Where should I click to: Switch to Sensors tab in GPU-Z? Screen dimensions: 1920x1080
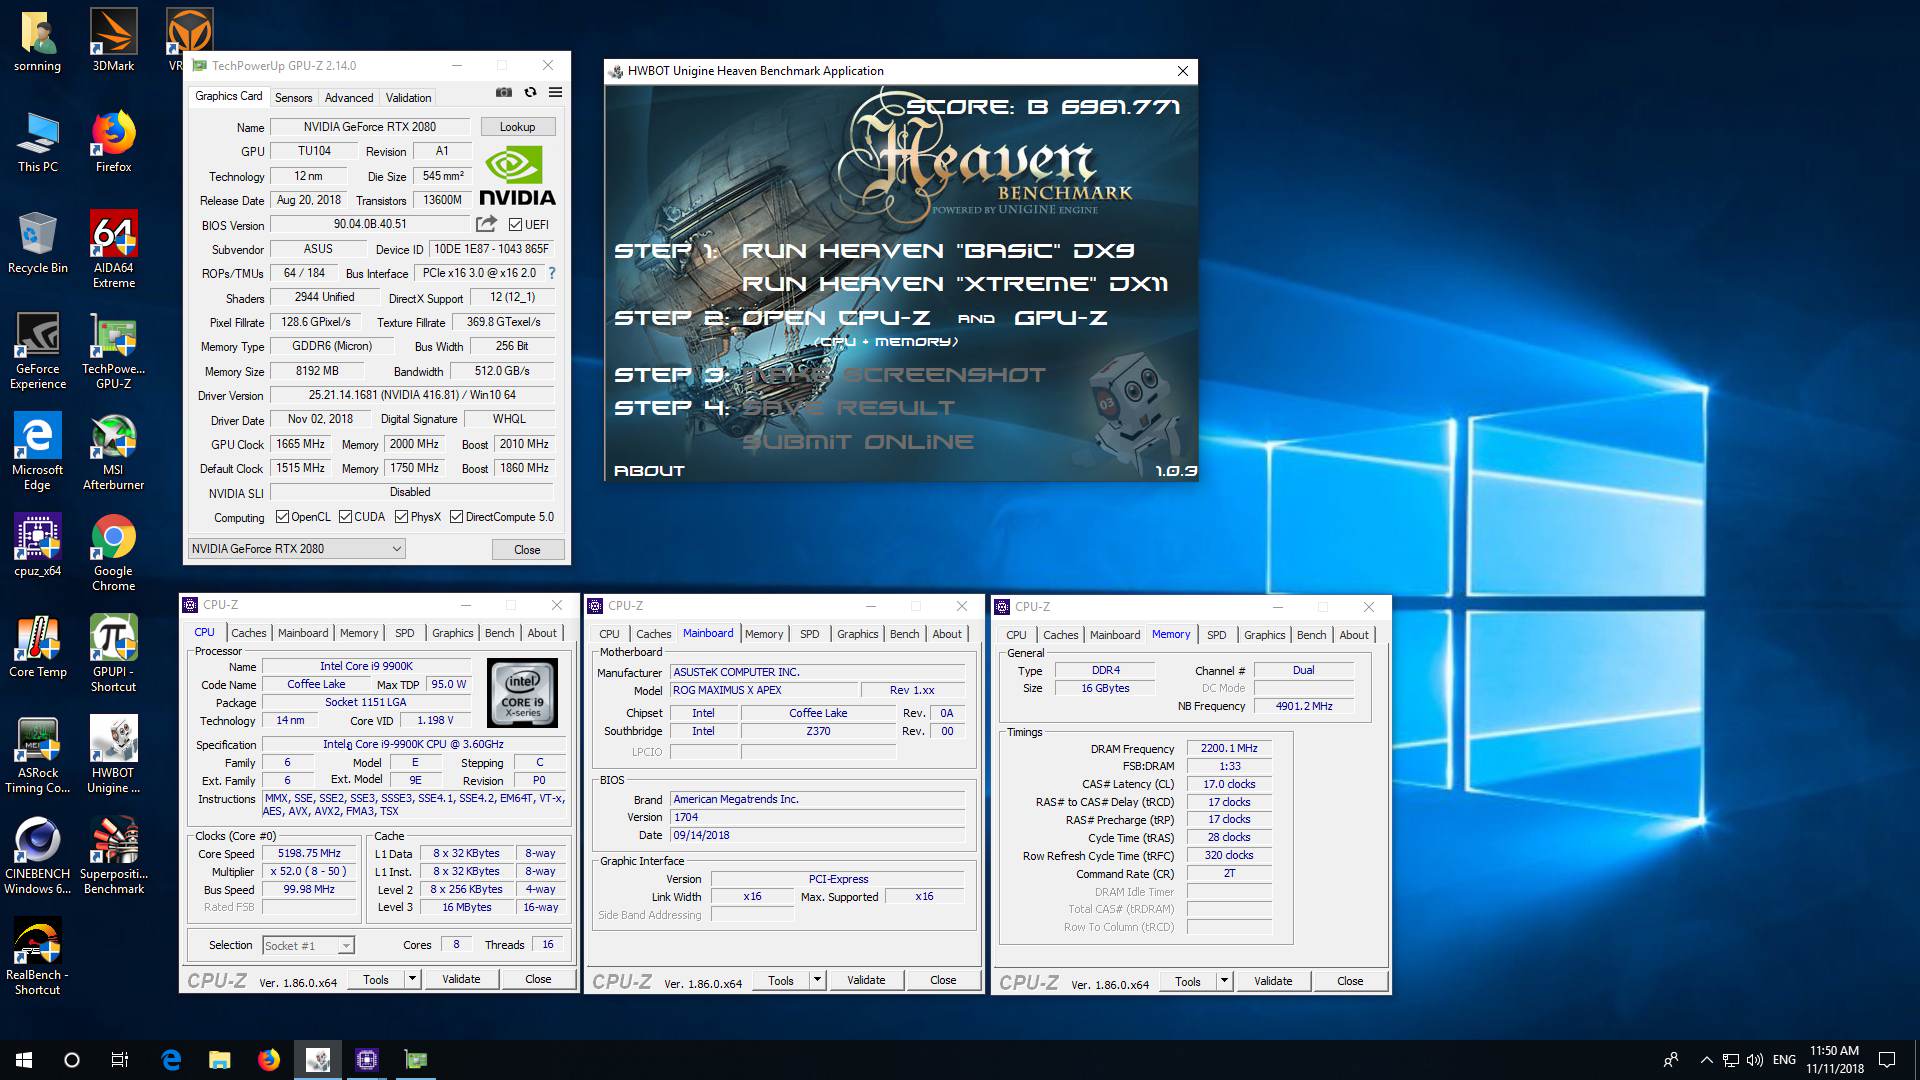(x=294, y=97)
